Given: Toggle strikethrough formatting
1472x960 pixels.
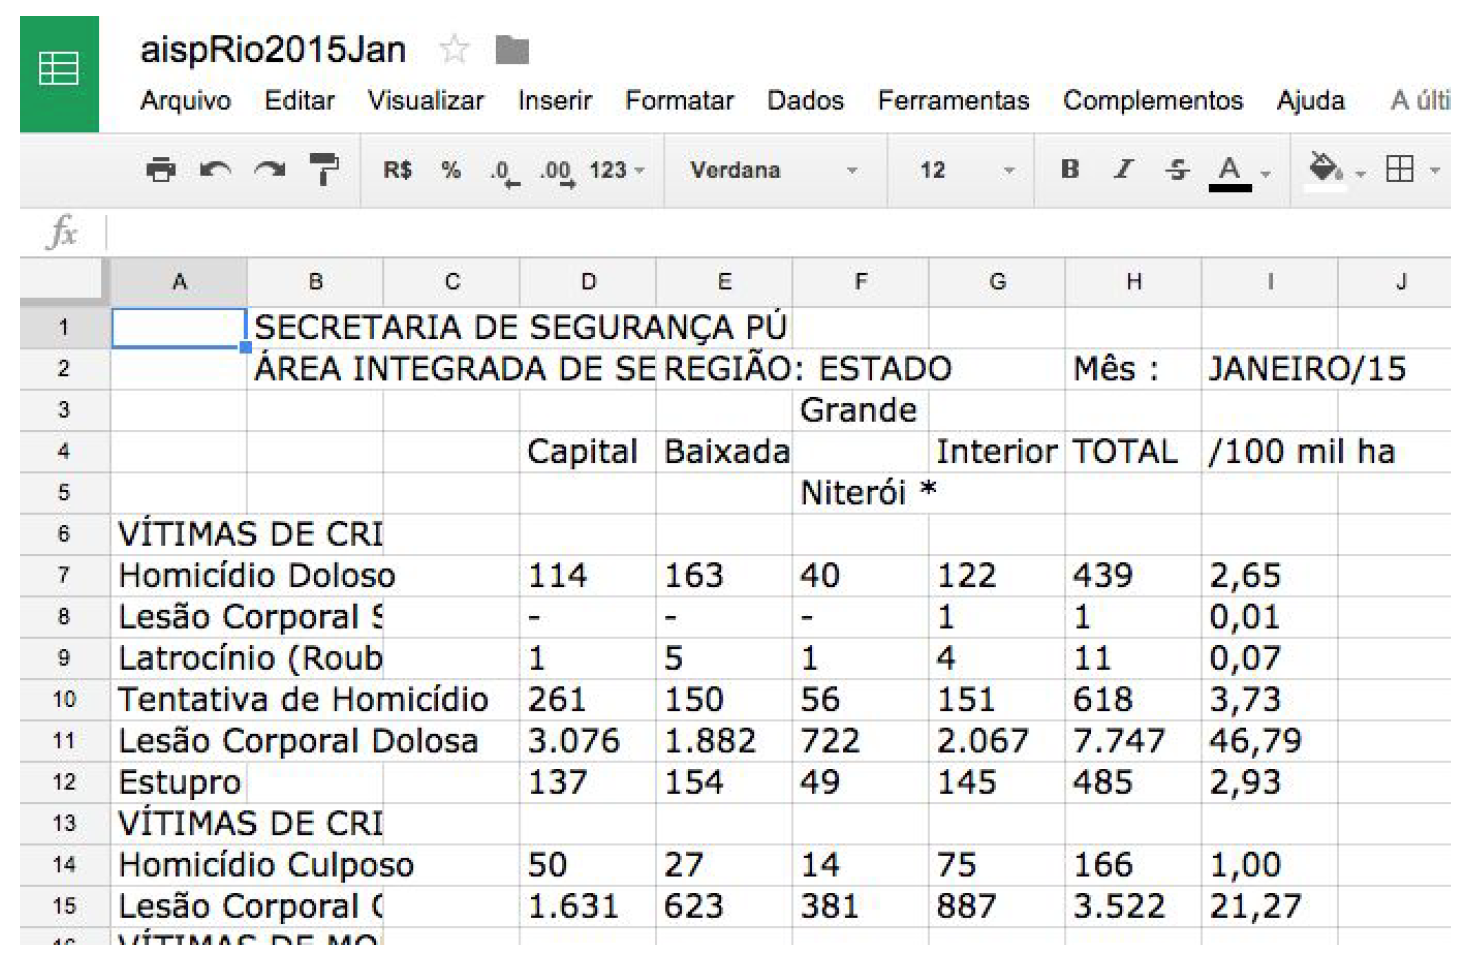Looking at the screenshot, I should 1177,170.
